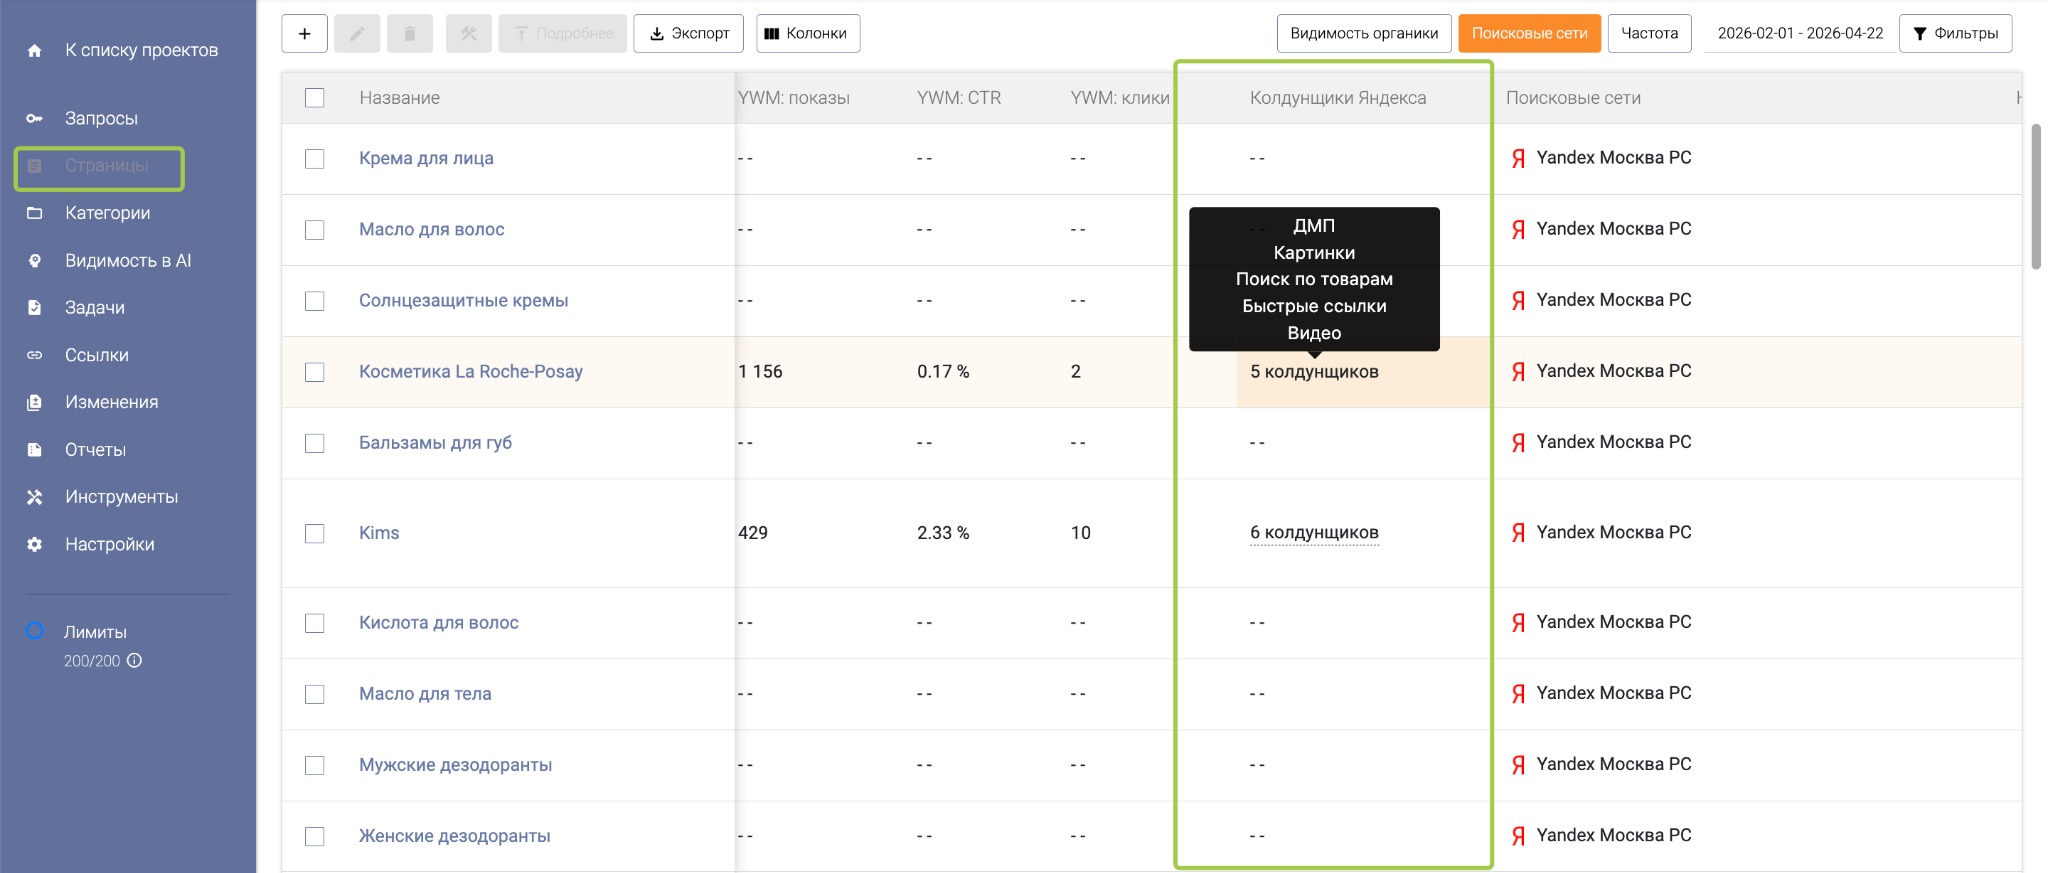This screenshot has height=873, width=2048.
Task: Open the Колонки columns selector
Action: pos(807,33)
